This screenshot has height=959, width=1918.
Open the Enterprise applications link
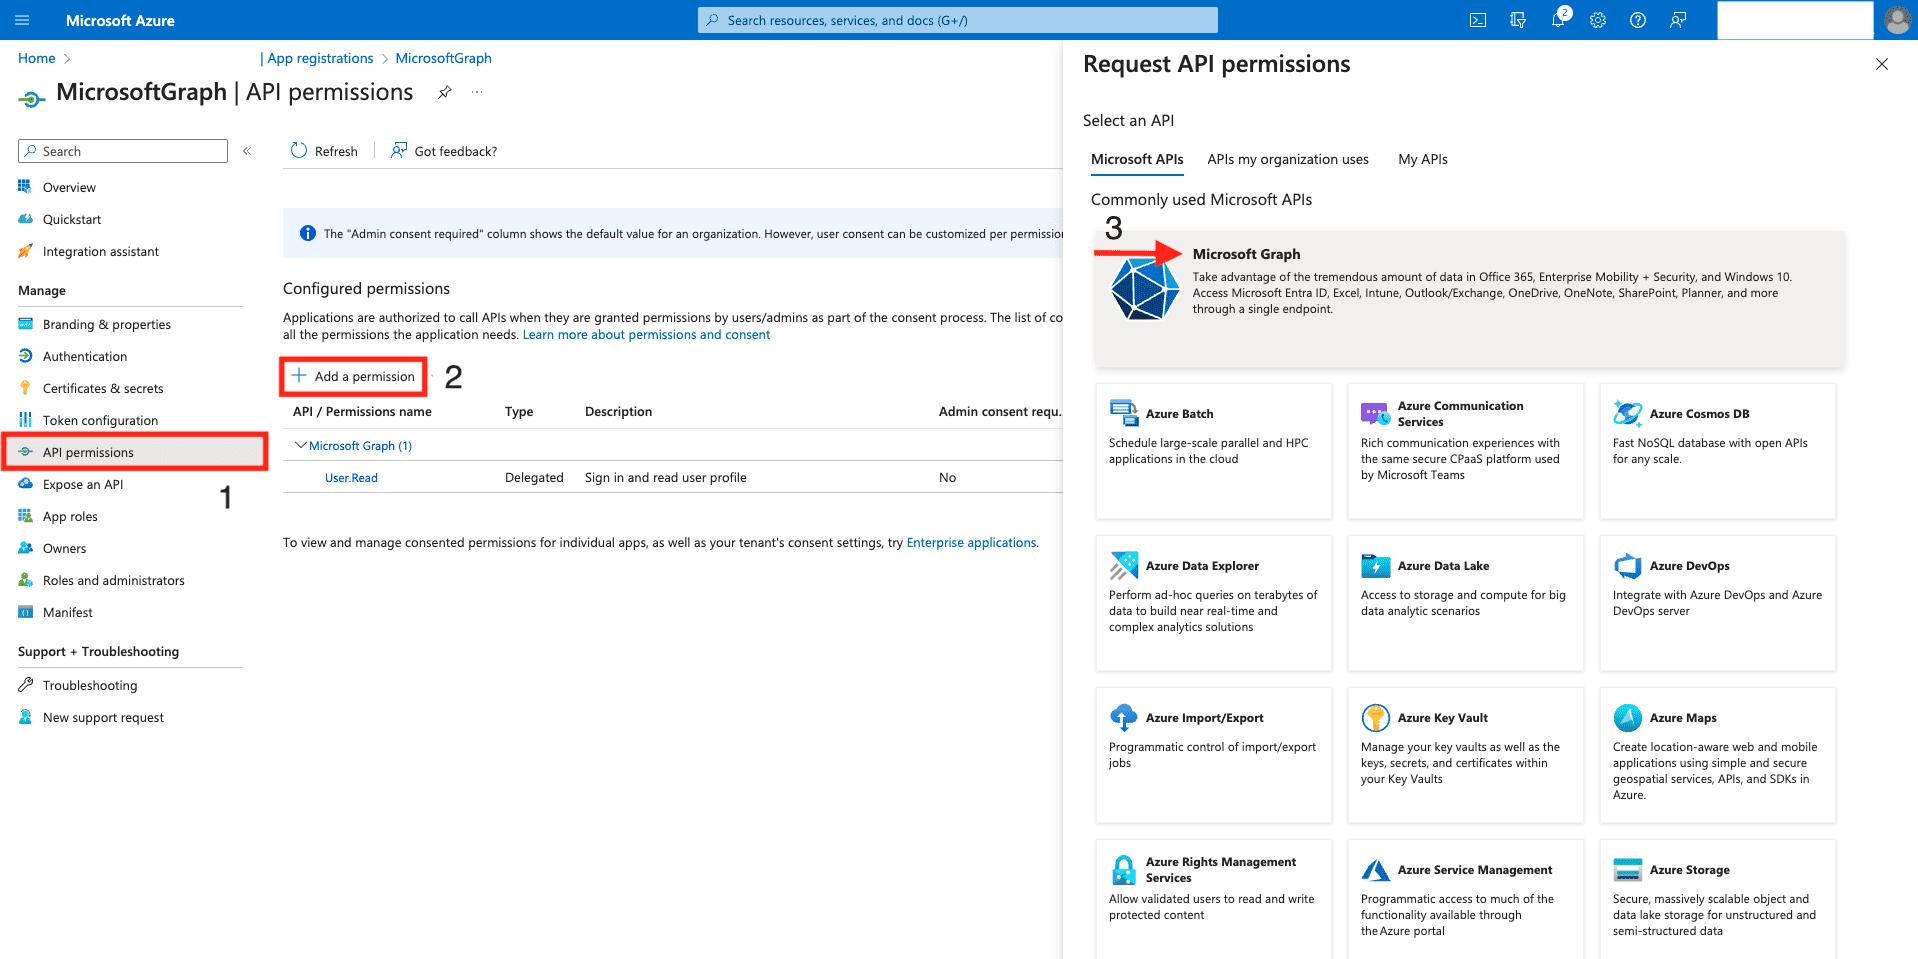971,542
